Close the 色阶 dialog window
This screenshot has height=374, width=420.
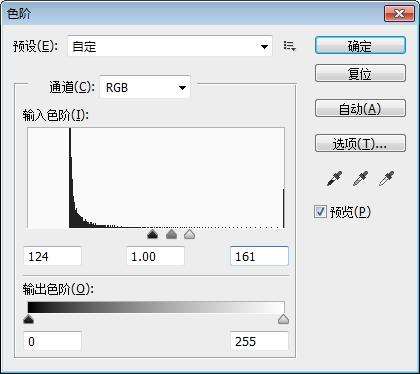point(399,14)
